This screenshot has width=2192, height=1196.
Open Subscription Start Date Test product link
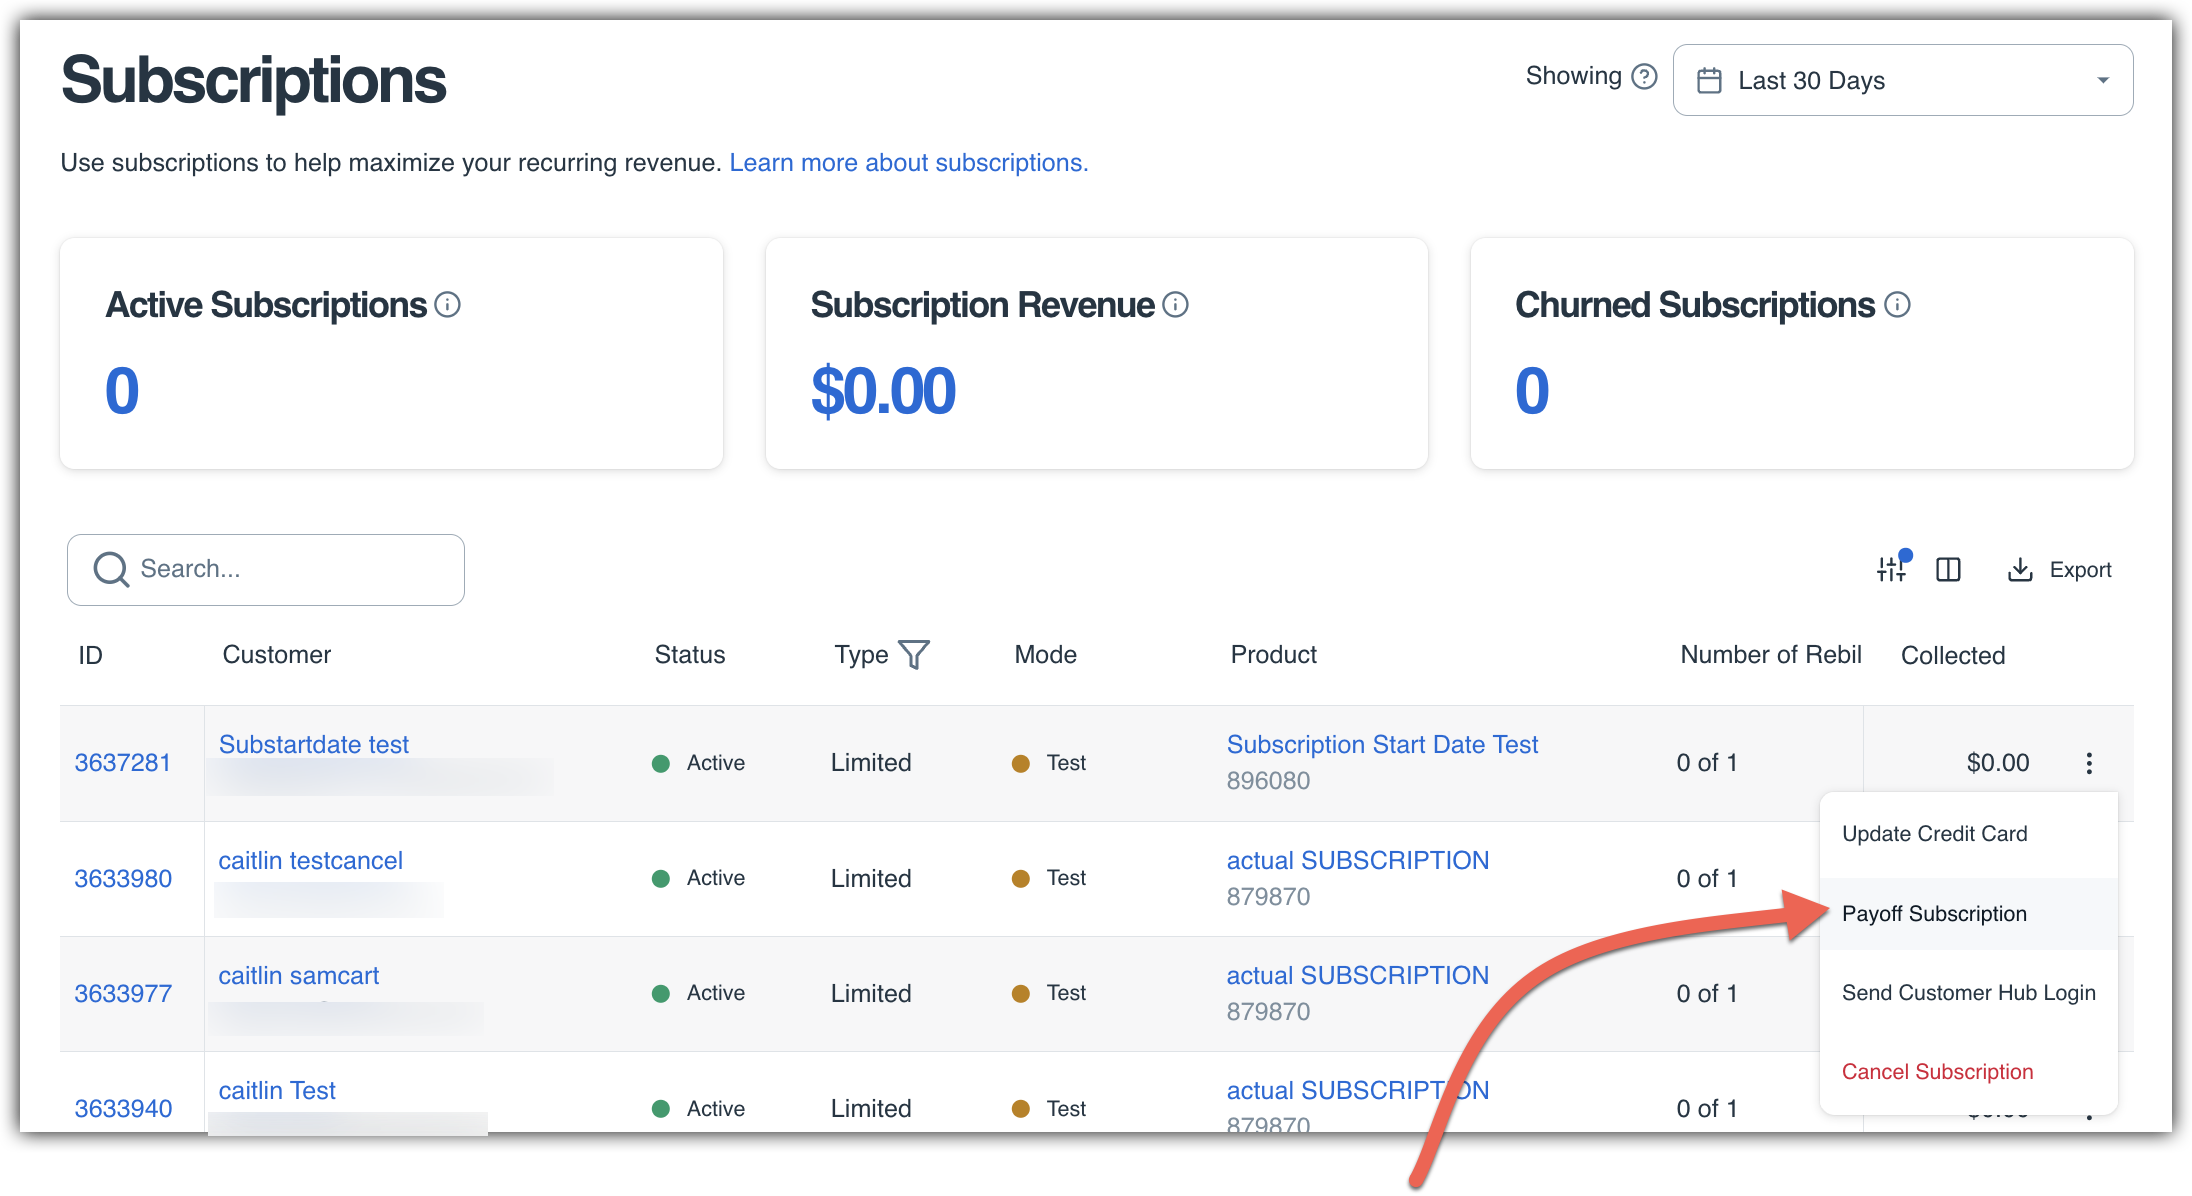1382,745
